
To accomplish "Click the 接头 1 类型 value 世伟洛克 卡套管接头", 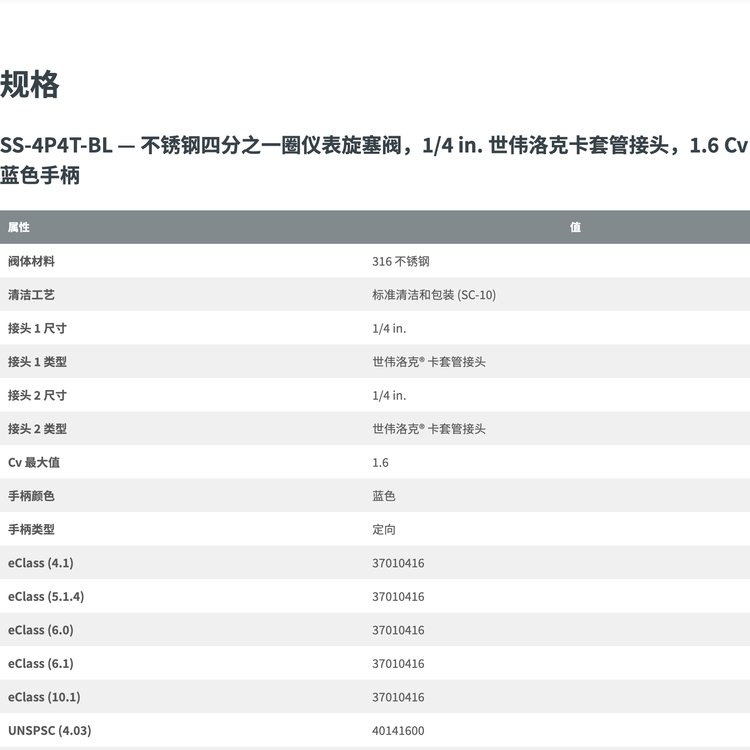I will pyautogui.click(x=429, y=362).
